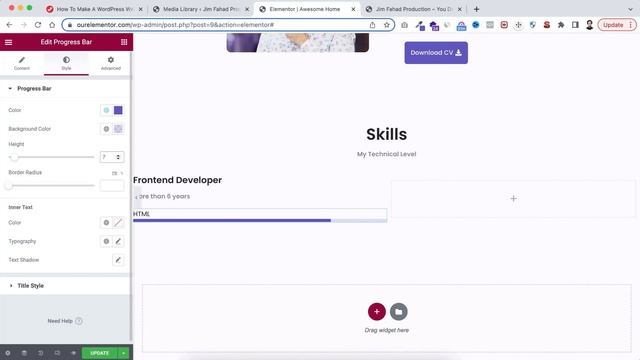Reload the current page

(x=38, y=25)
